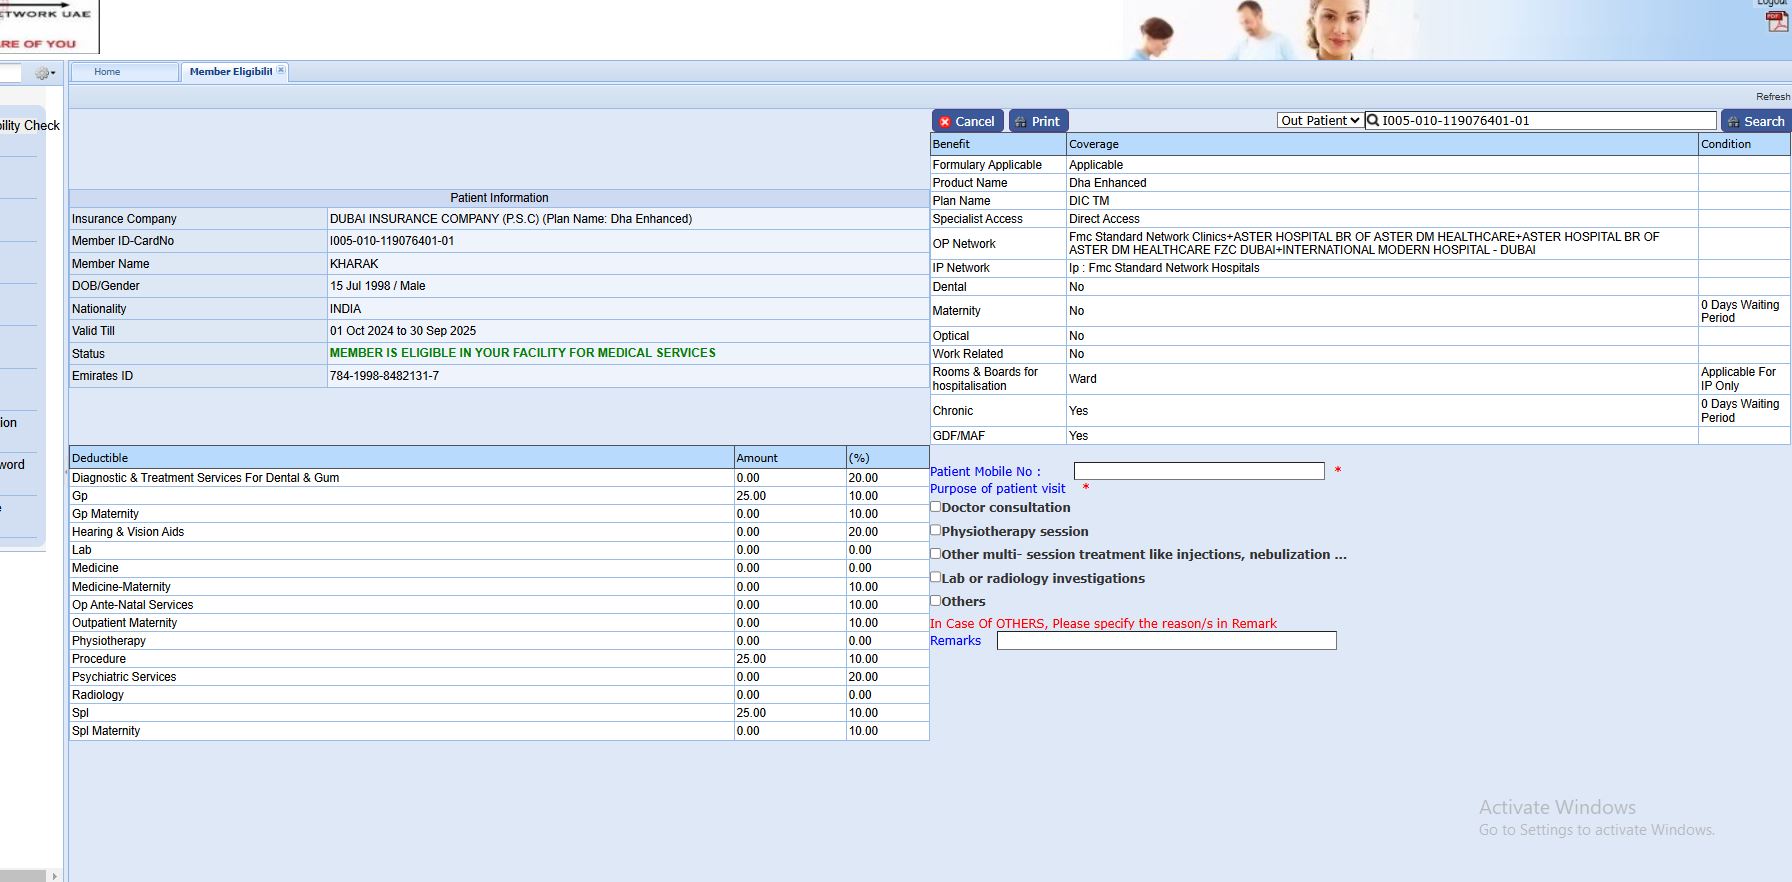Screen dimensions: 1792x882
Task: Click the Cancel button with red X
Action: pos(967,121)
